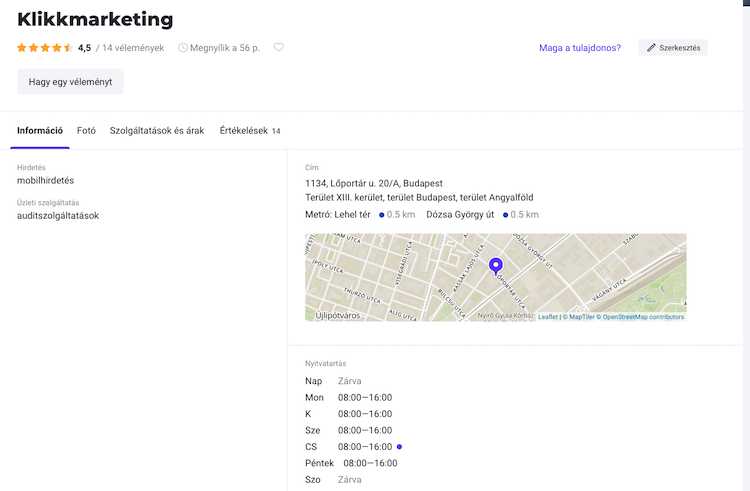Click the address 1134, Lőportár u. 20/A

(374, 183)
